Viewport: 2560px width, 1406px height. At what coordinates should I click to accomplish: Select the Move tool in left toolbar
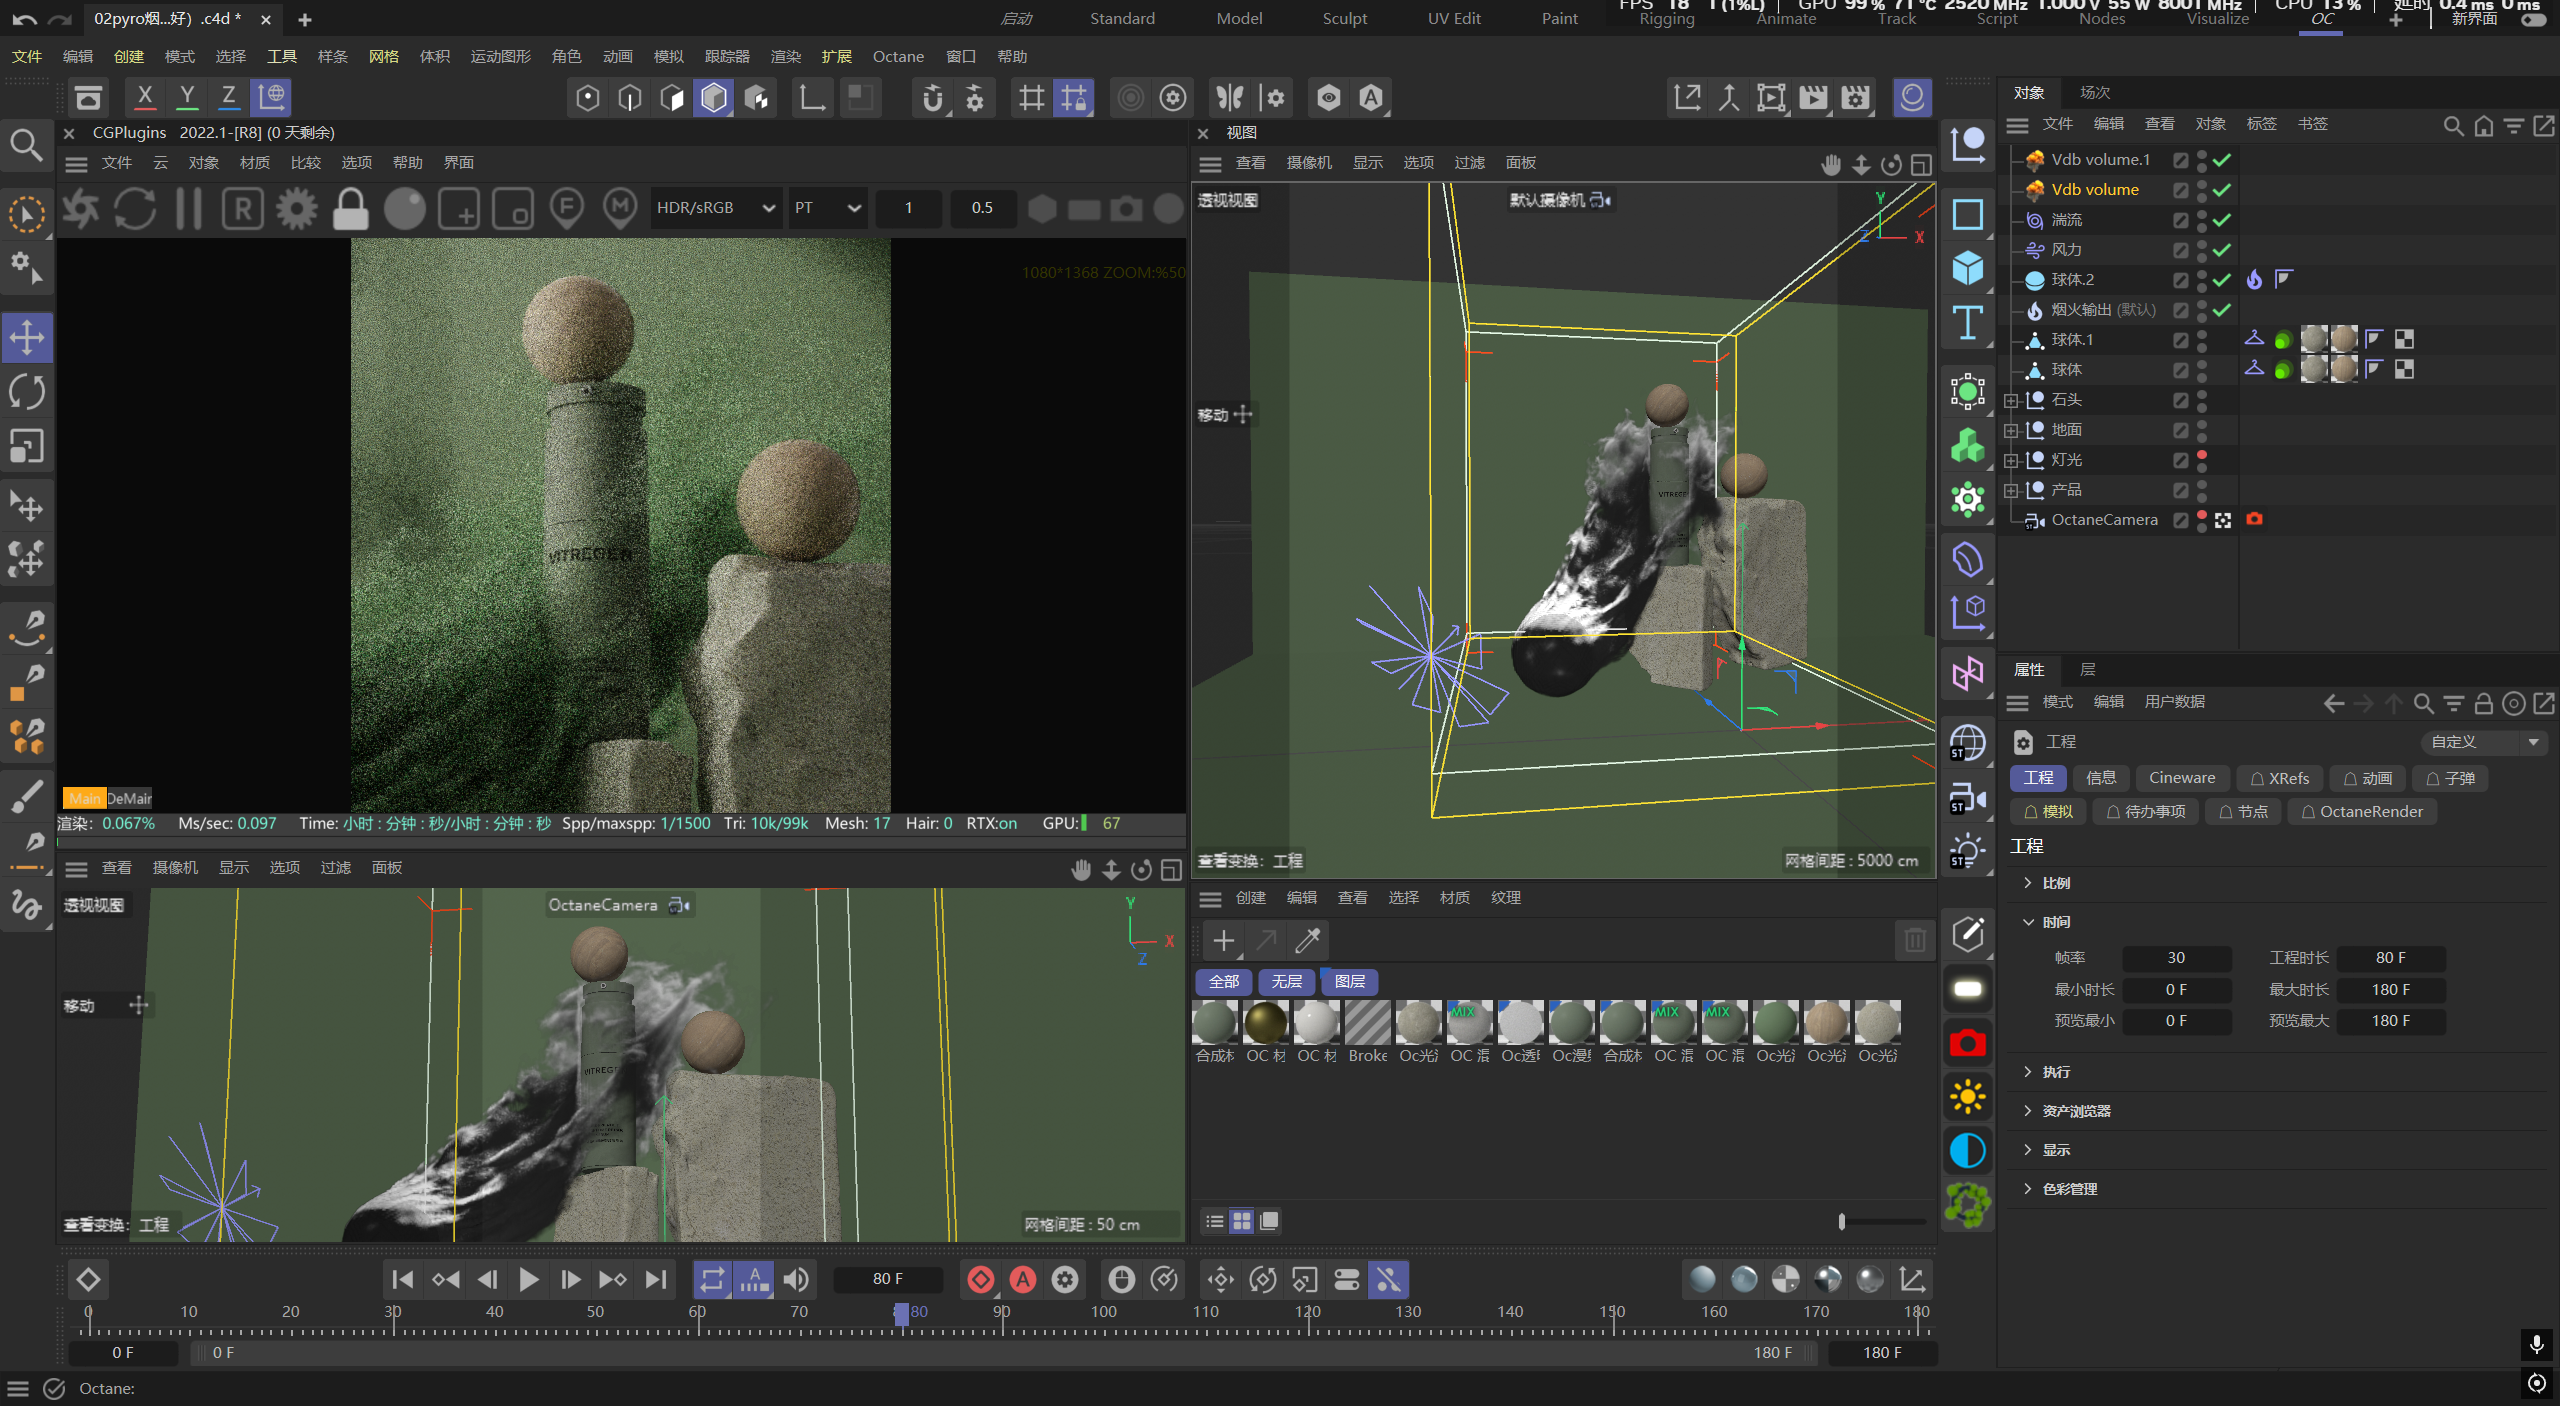(x=27, y=338)
